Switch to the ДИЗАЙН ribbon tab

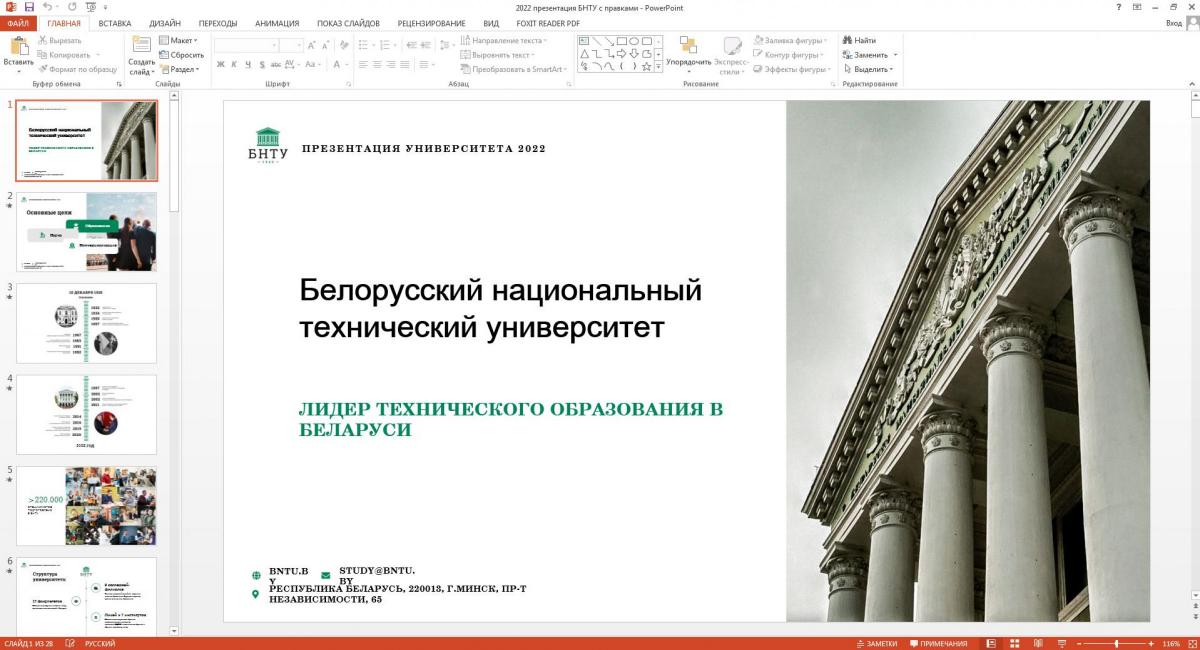click(x=165, y=22)
